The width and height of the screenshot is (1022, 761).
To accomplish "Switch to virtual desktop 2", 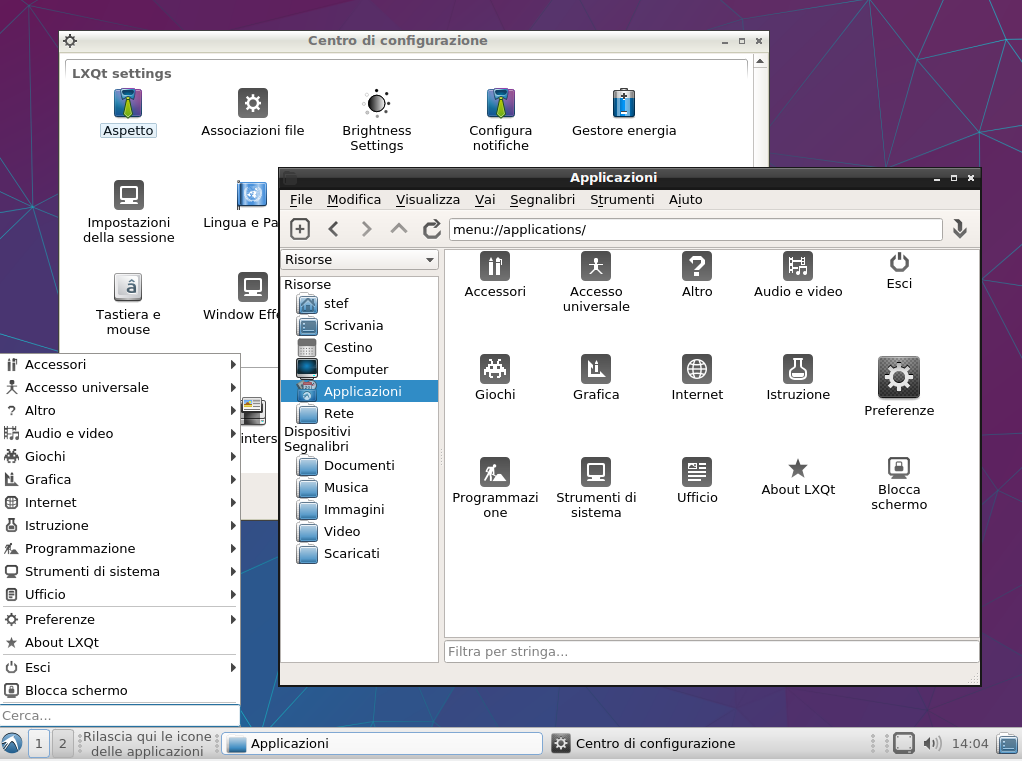I will [x=62, y=743].
